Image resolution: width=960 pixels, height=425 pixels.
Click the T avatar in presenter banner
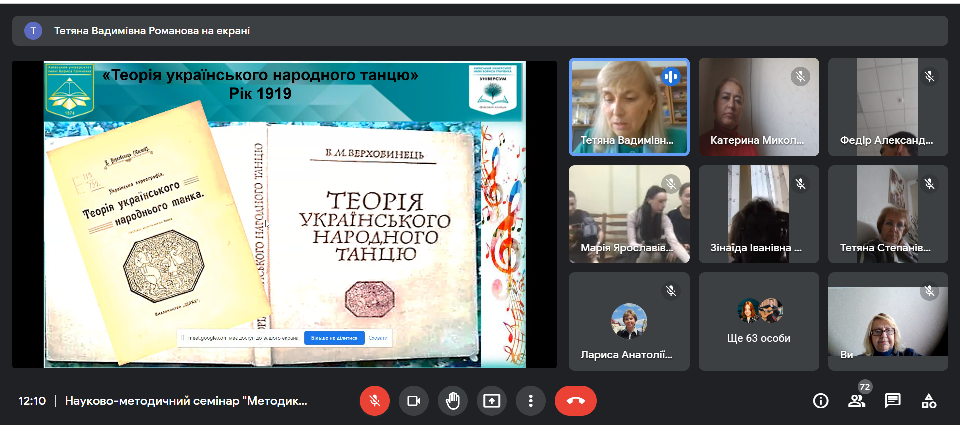point(33,31)
